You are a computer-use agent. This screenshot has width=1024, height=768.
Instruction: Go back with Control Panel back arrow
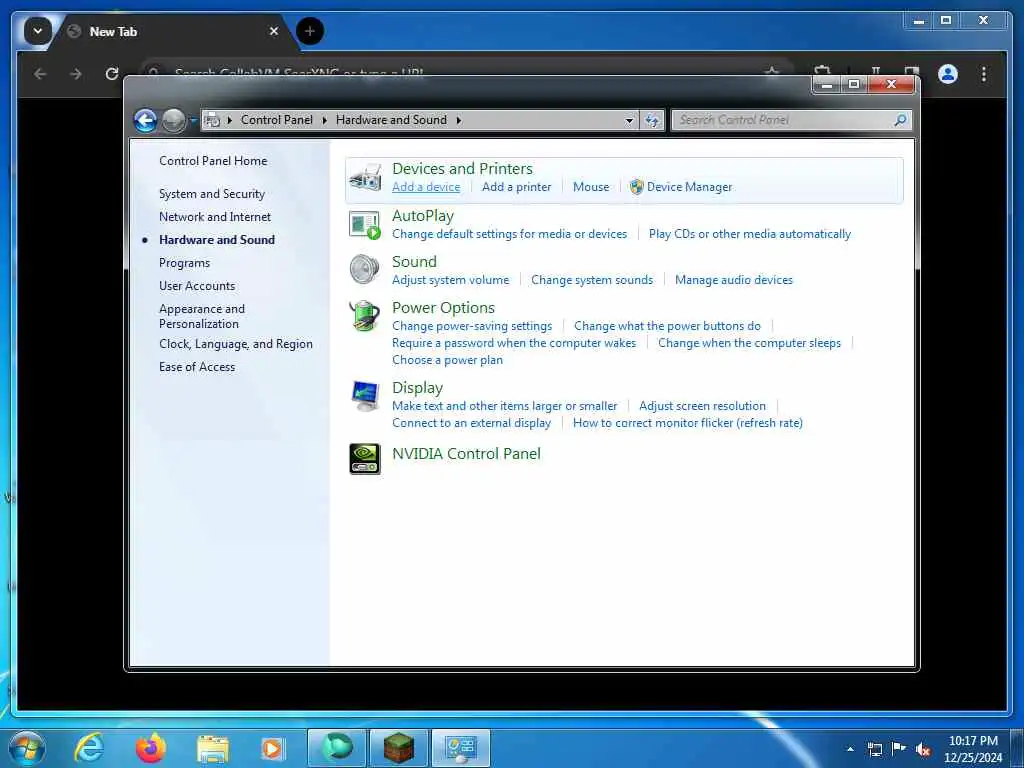(x=145, y=120)
